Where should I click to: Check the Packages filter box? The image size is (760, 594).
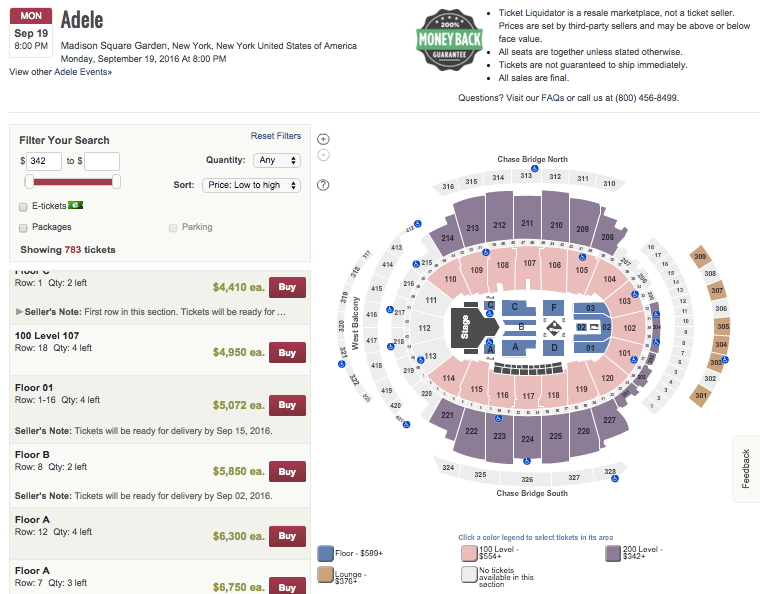point(23,227)
